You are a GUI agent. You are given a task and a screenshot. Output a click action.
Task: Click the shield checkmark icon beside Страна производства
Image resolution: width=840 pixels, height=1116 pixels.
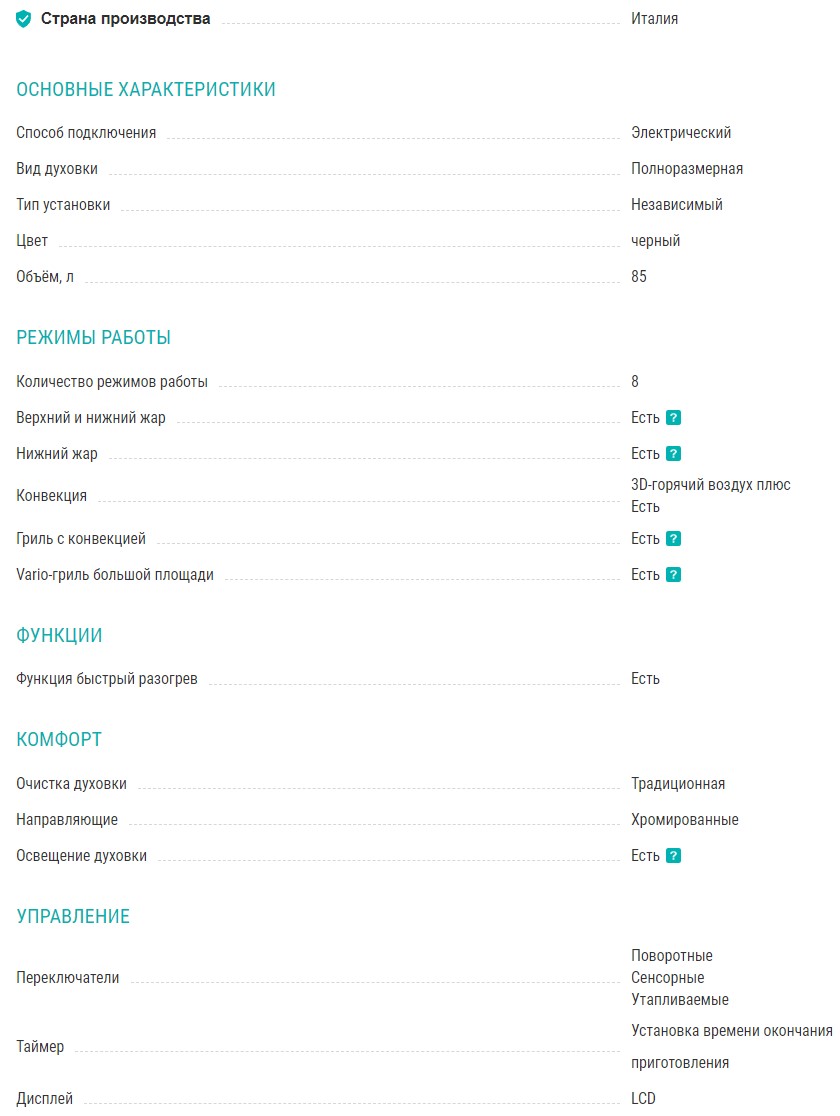pos(24,19)
